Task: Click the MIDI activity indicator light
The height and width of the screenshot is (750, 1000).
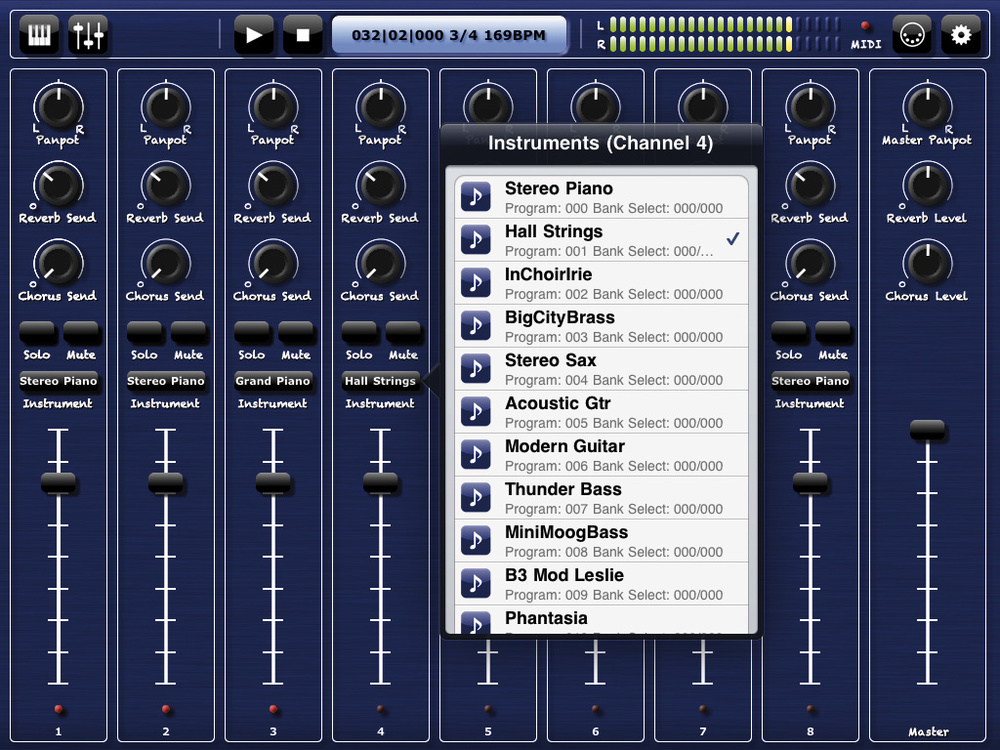Action: (866, 26)
